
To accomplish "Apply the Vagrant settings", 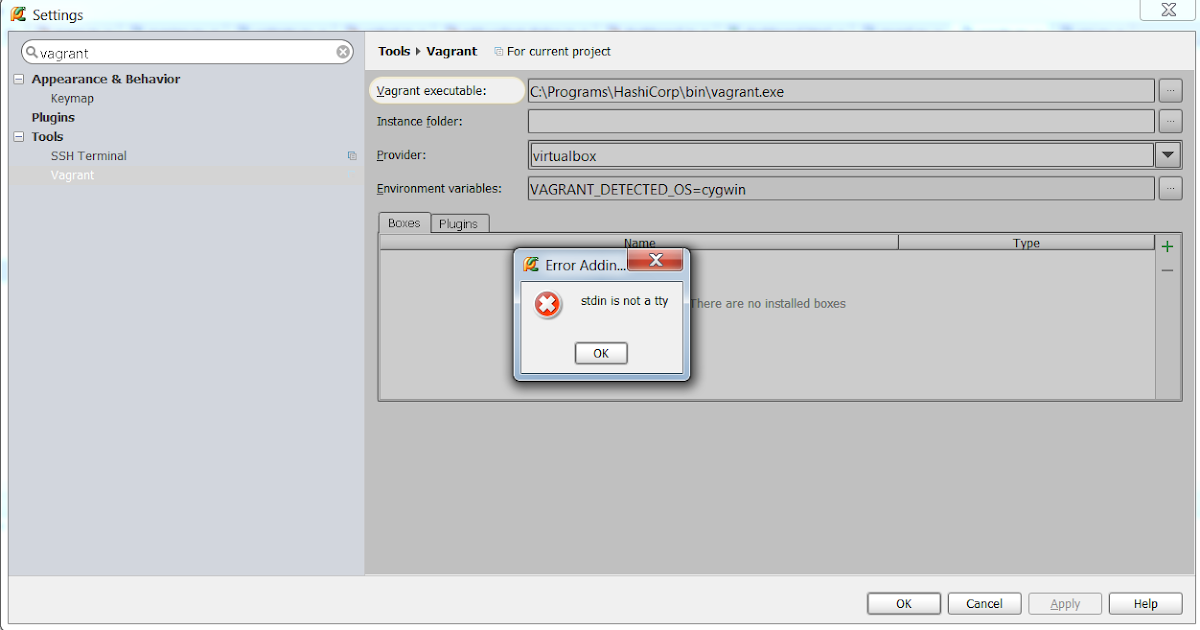I will pos(1065,603).
